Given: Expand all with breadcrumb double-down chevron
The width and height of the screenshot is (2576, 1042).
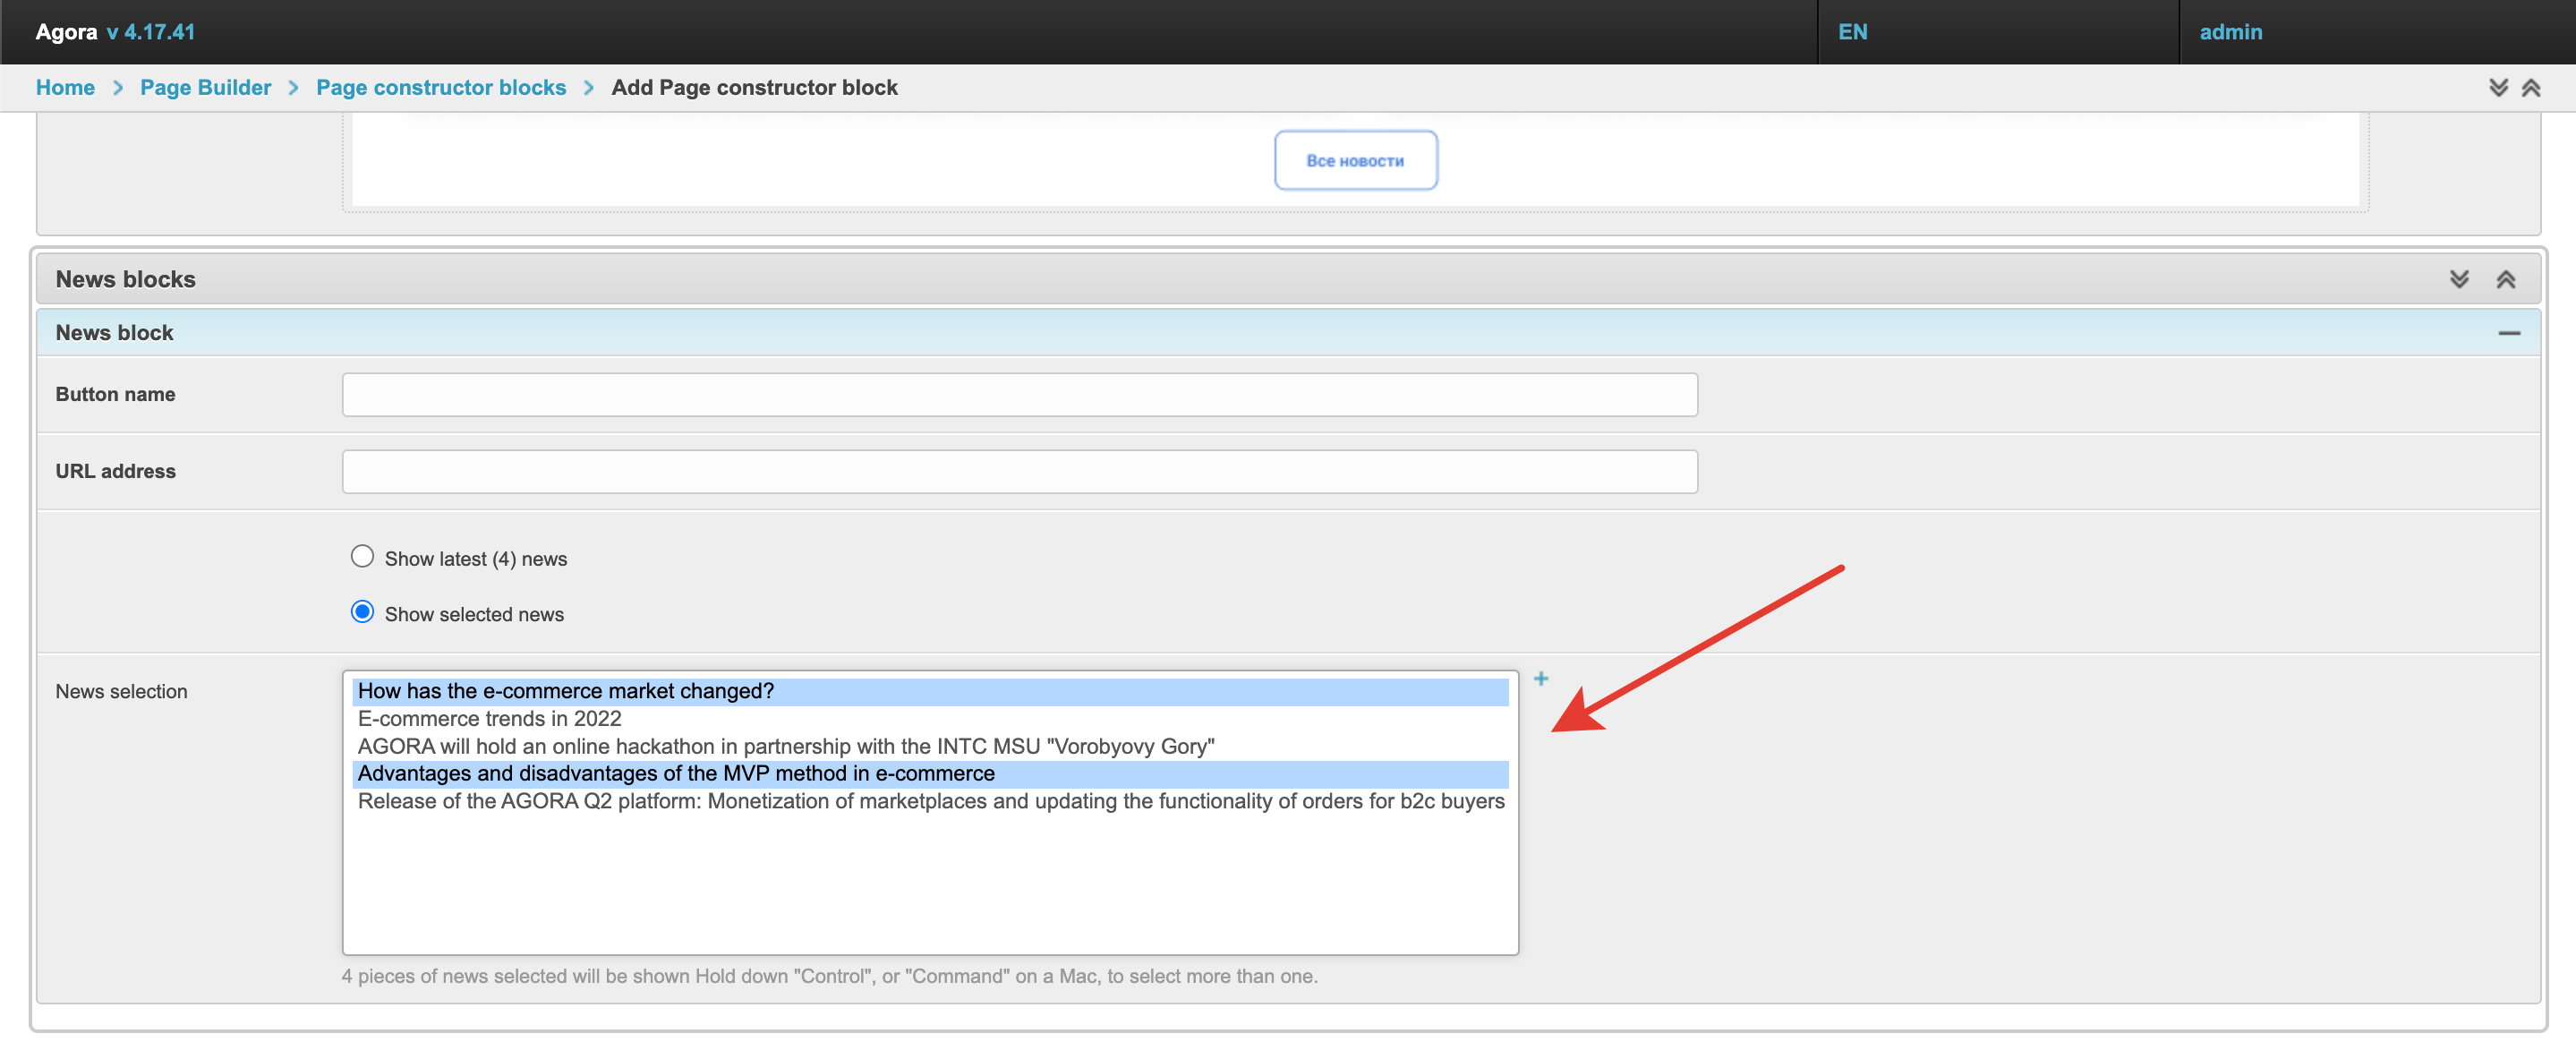Looking at the screenshot, I should click(x=2497, y=88).
